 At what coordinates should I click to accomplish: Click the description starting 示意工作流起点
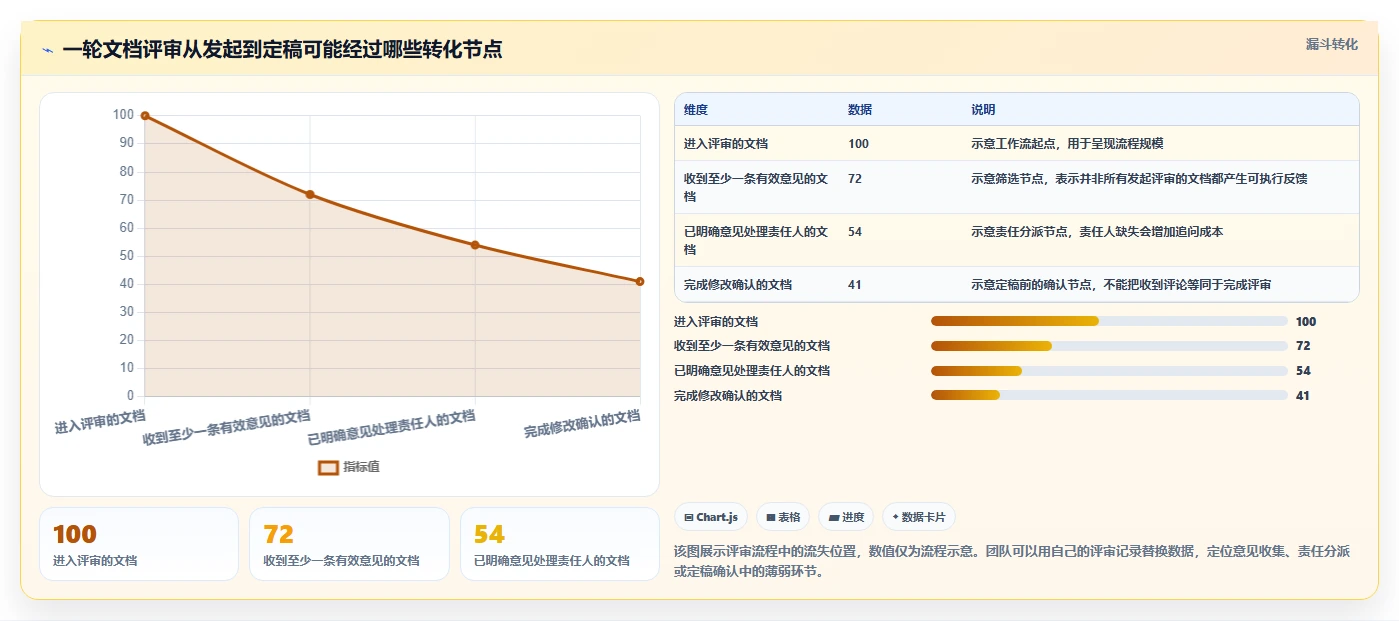(x=1067, y=144)
